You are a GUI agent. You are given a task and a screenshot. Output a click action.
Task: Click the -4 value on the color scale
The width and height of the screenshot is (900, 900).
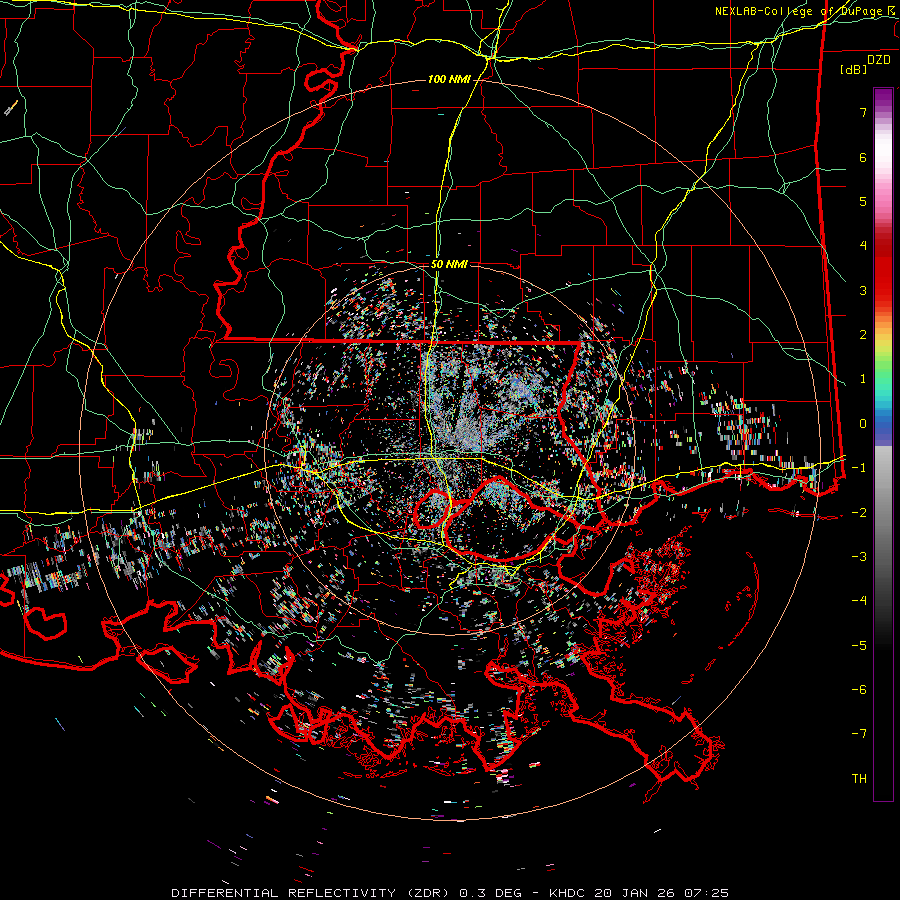(x=859, y=601)
